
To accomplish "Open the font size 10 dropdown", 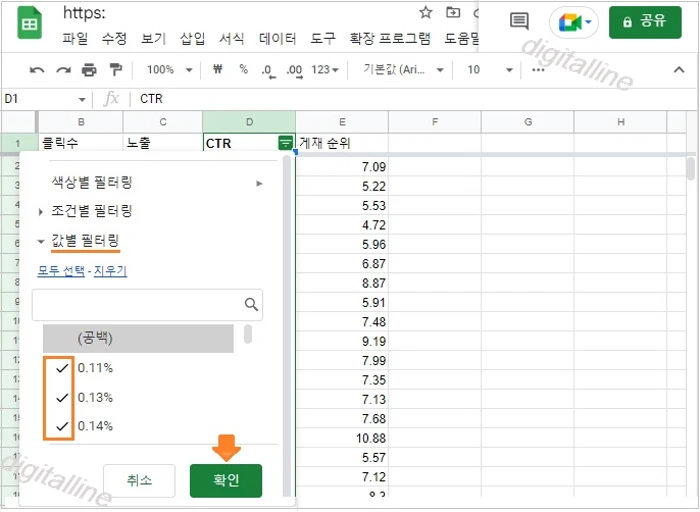I will coord(490,70).
